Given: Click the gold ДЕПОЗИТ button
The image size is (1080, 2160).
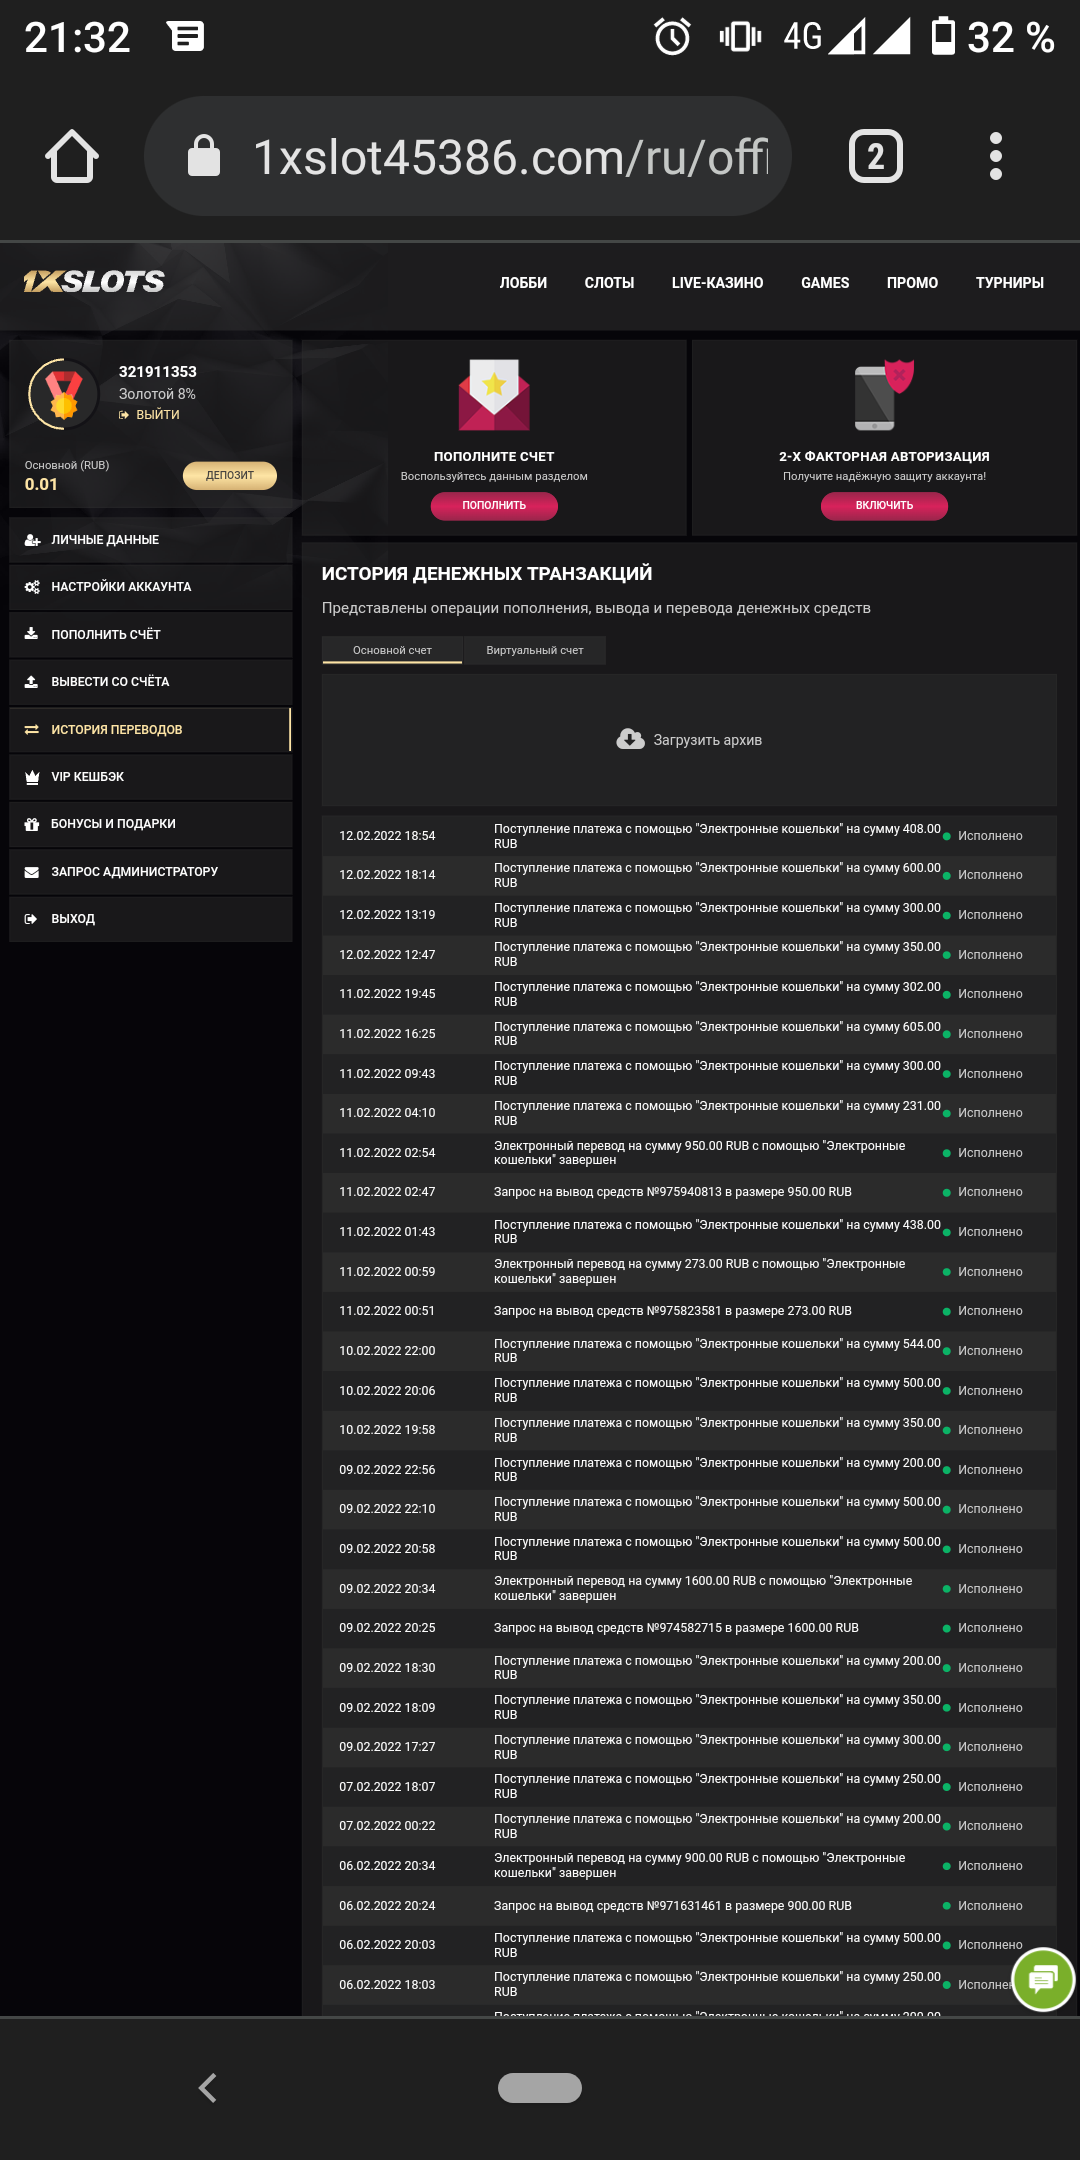Looking at the screenshot, I should pos(230,475).
